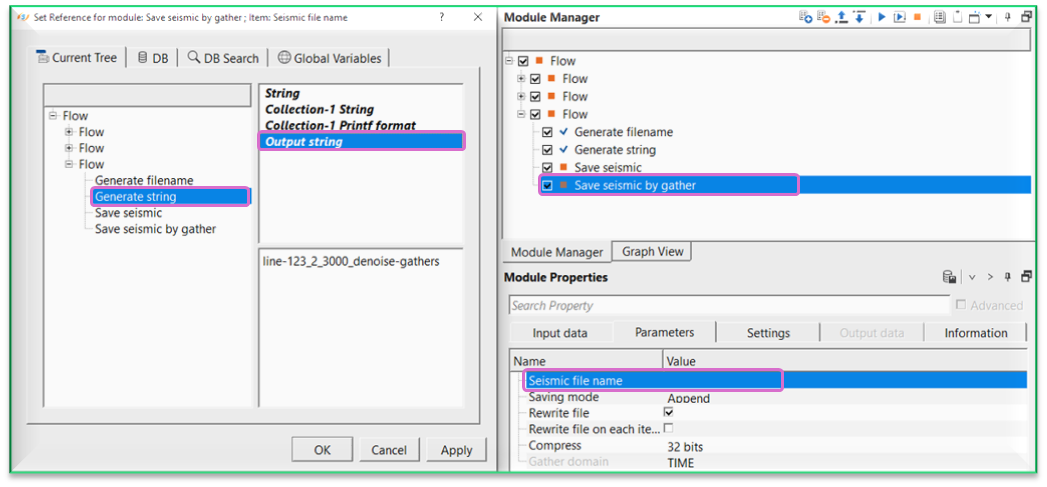
Task: Open the dropdown arrow in Module Manager toolbar
Action: (988, 17)
